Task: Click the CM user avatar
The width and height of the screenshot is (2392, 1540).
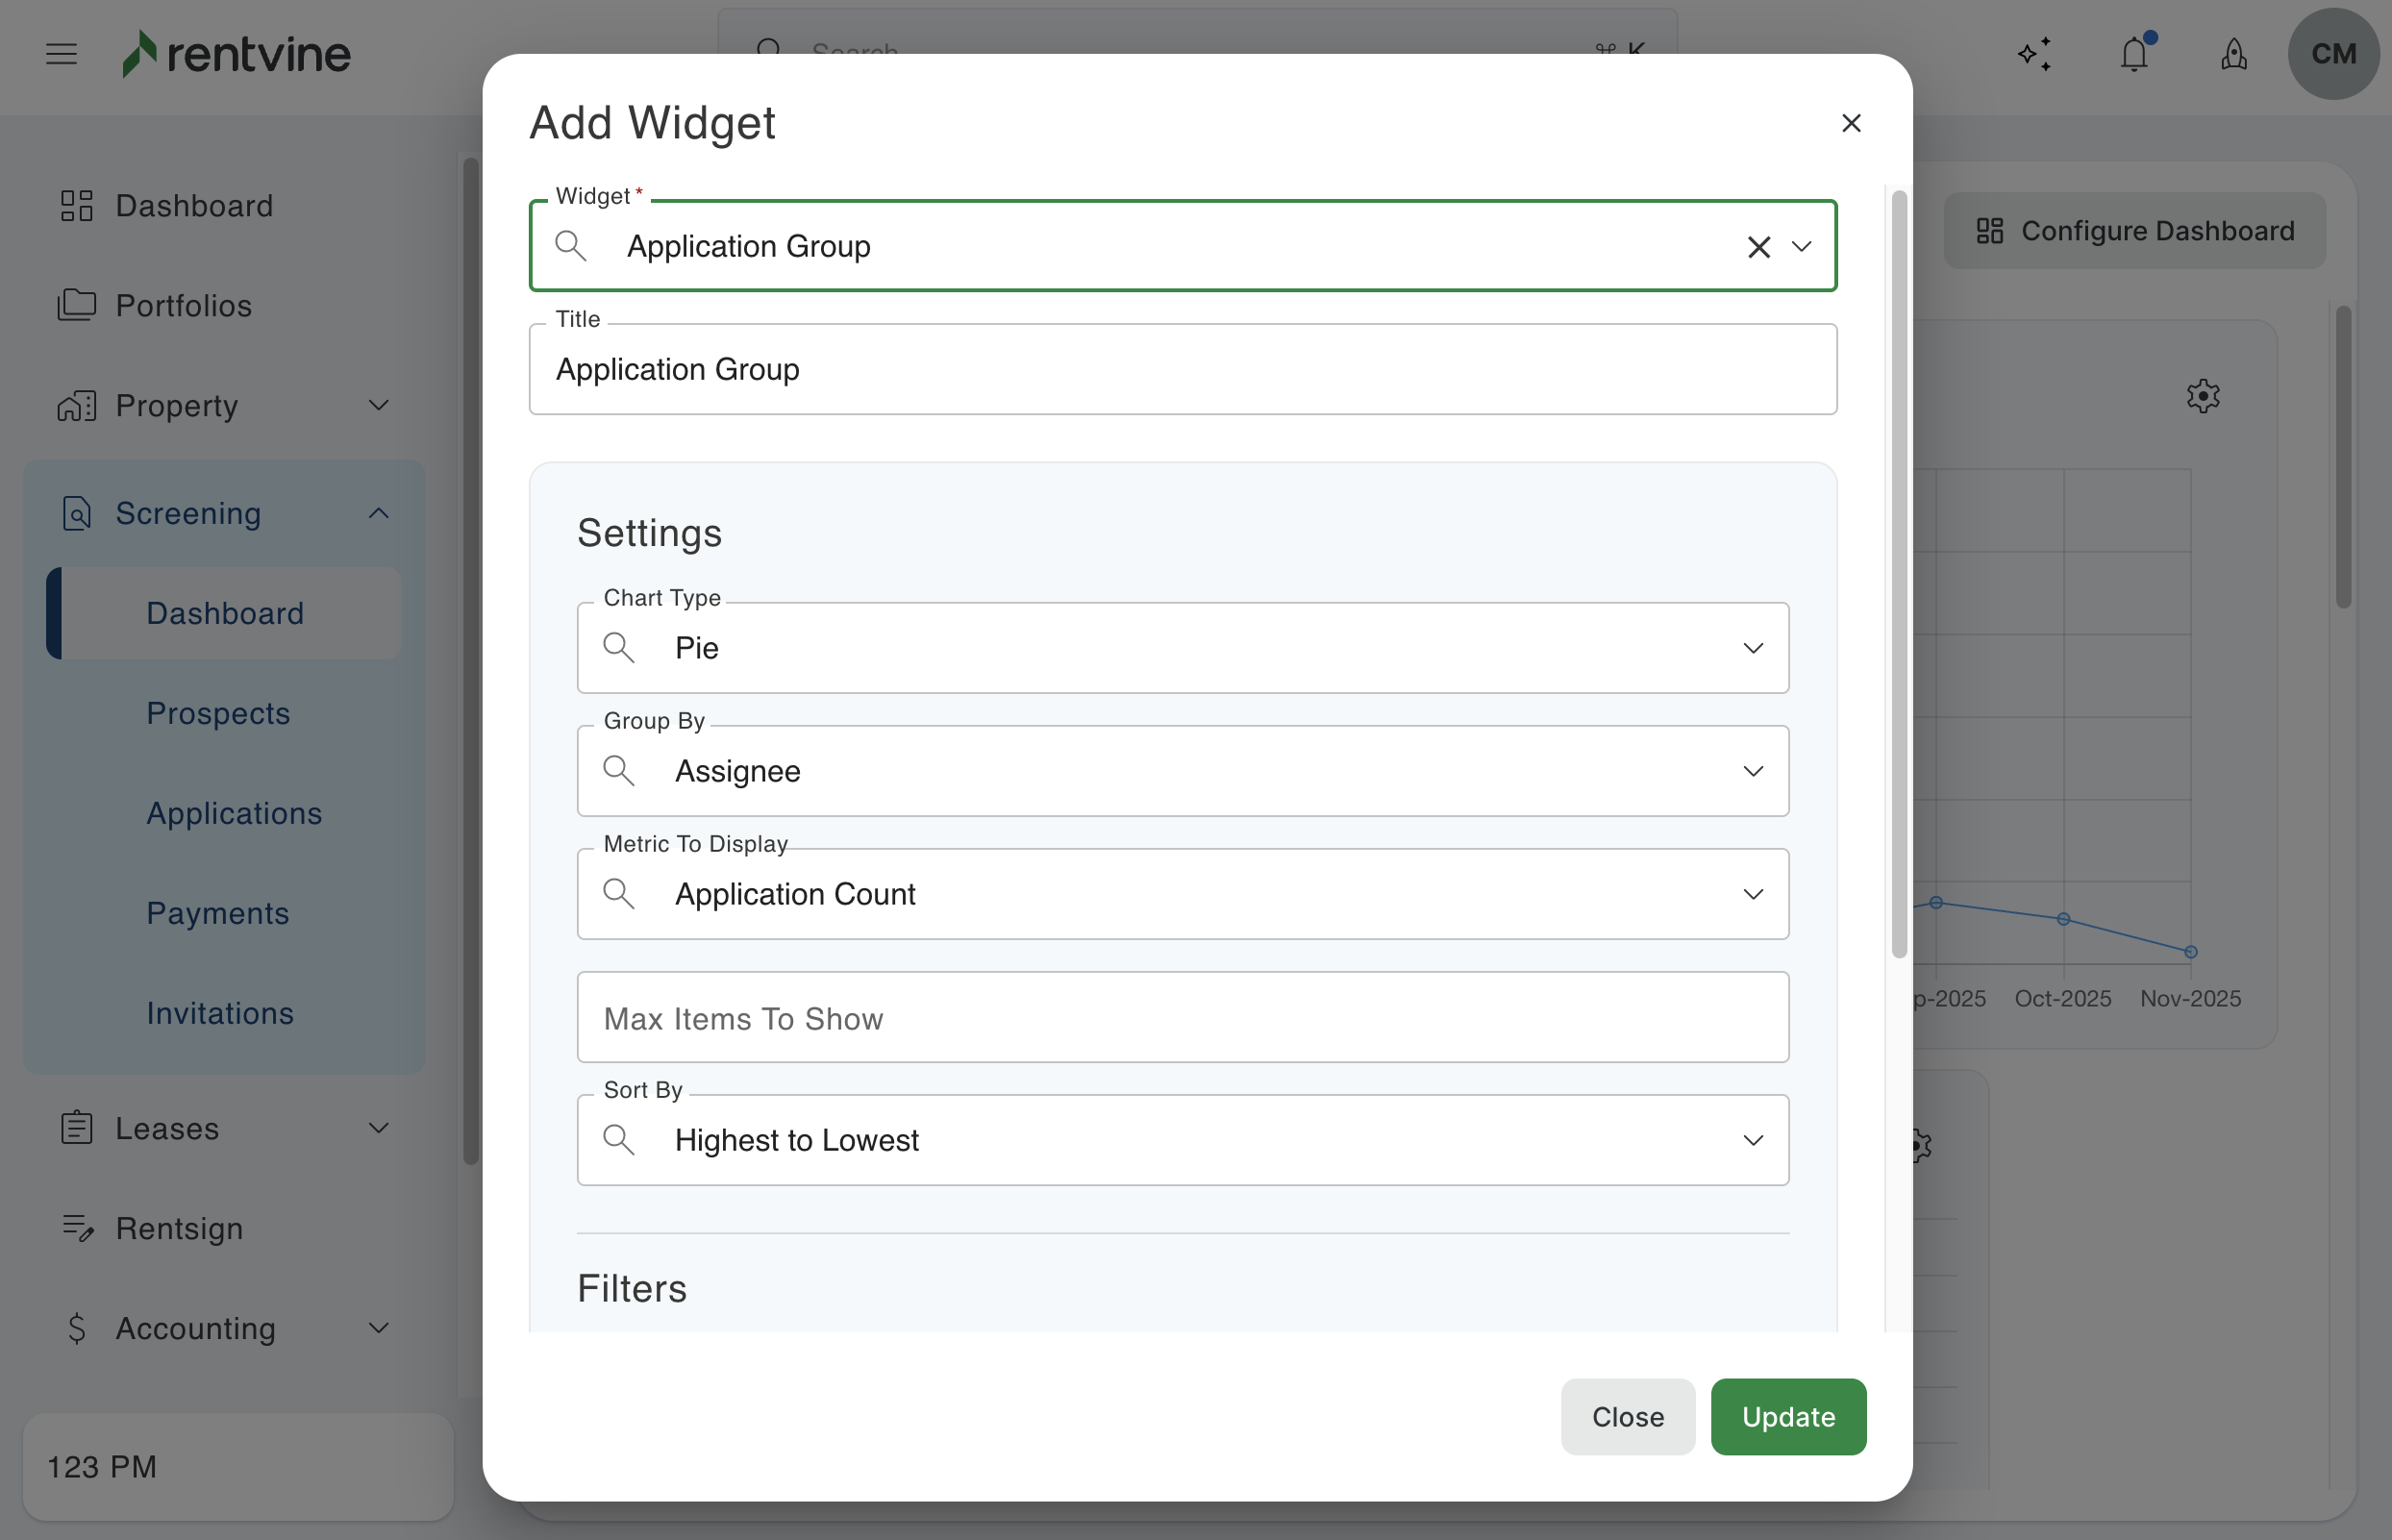Action: click(2333, 54)
